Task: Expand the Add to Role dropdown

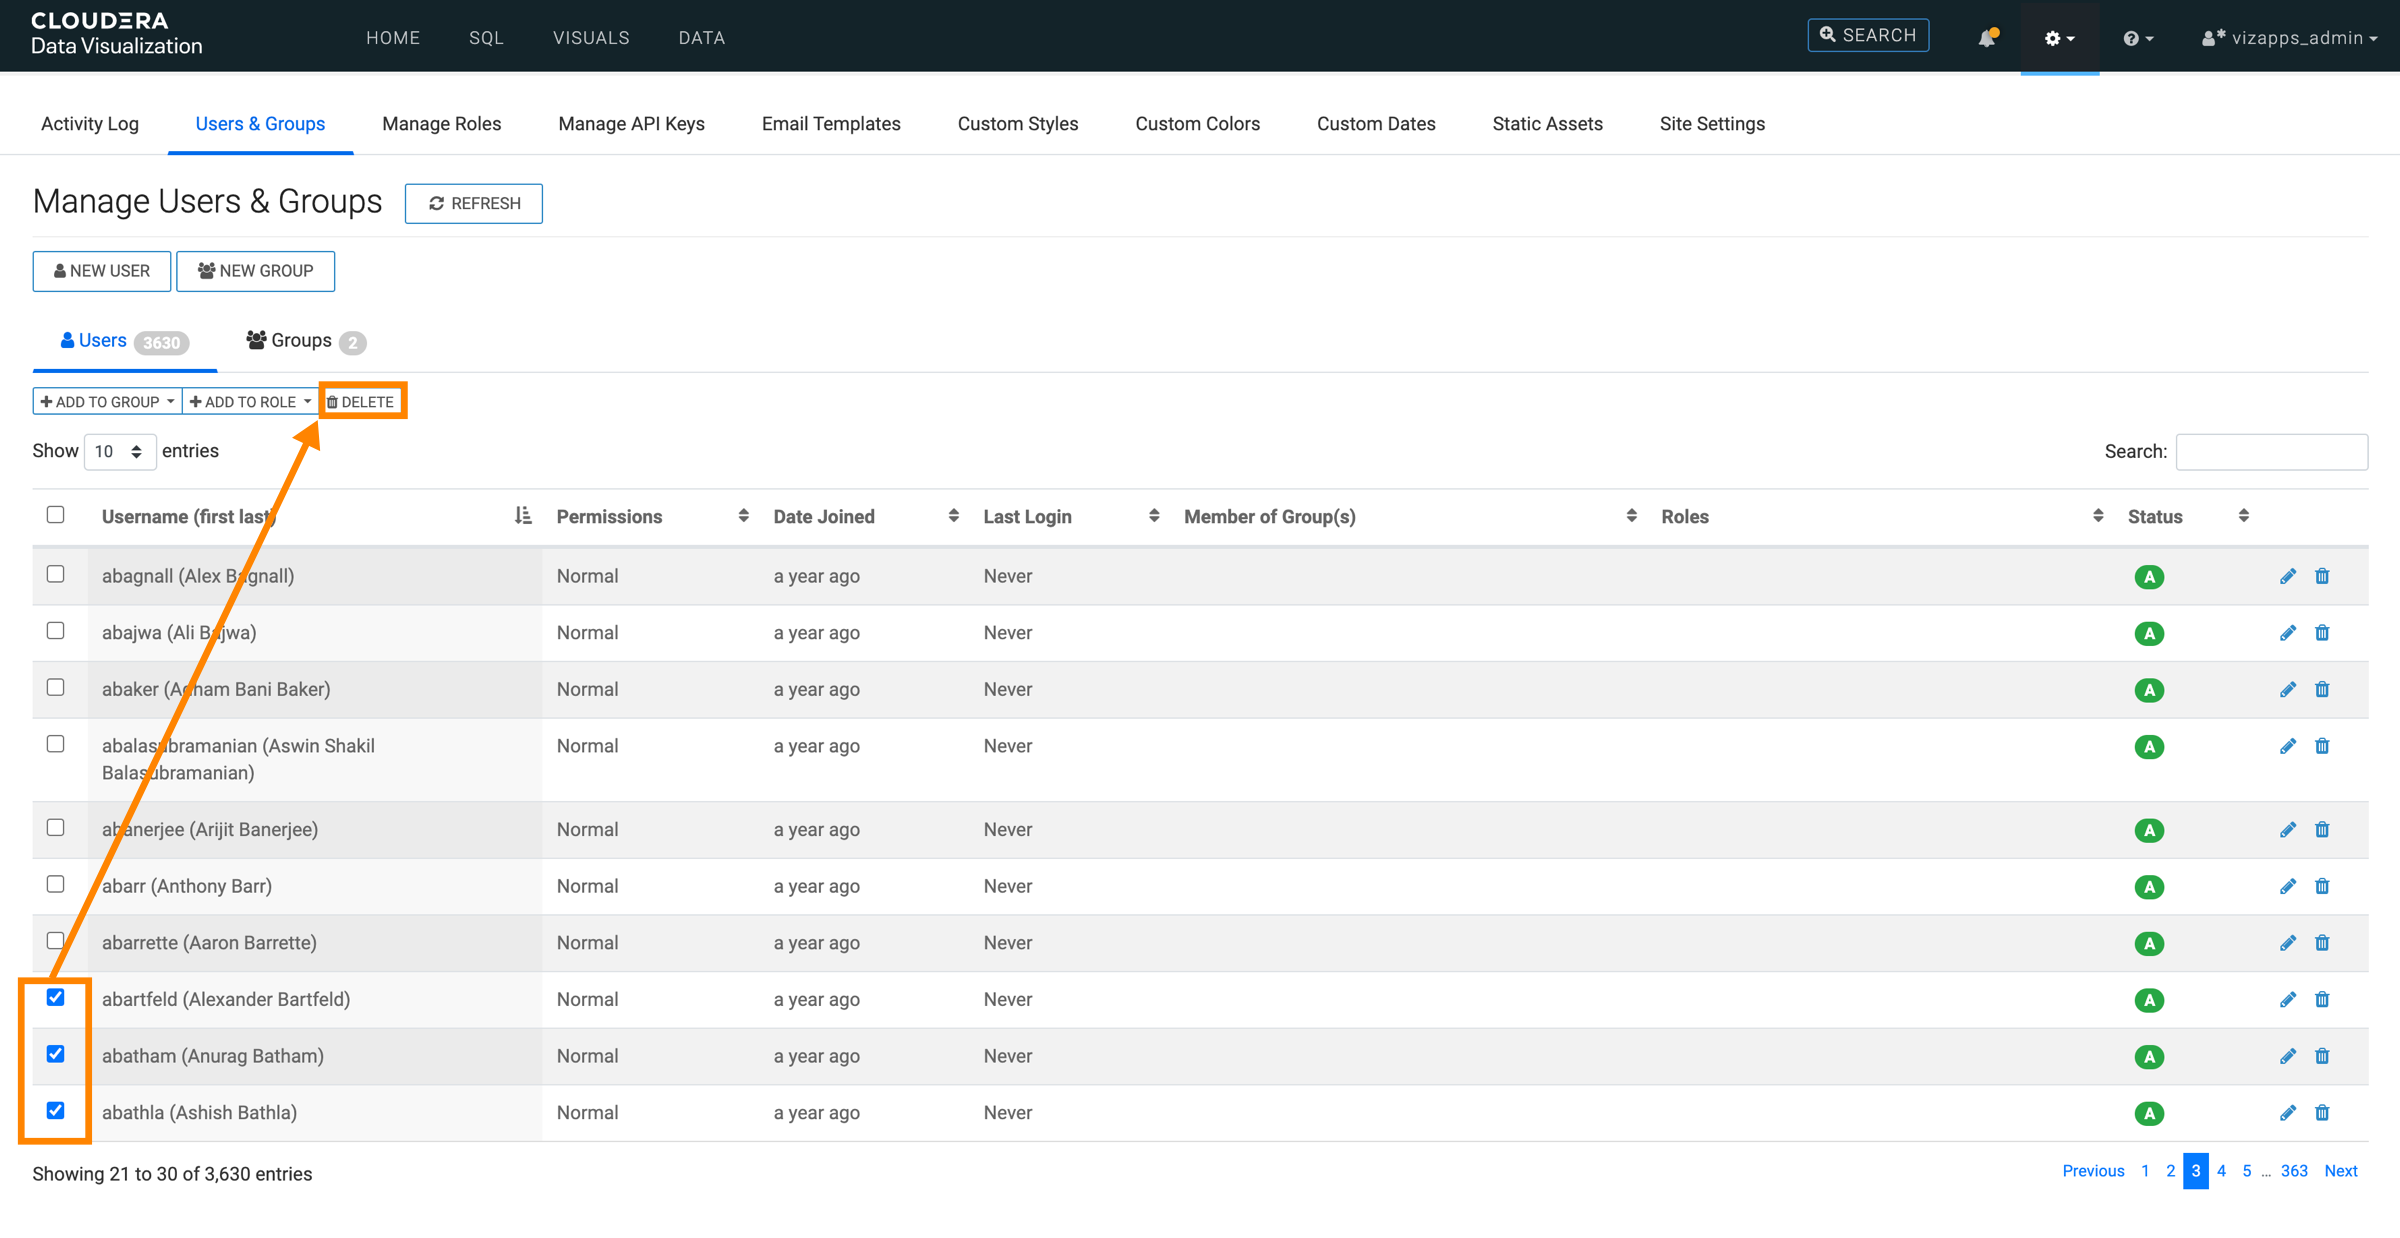Action: click(x=250, y=402)
